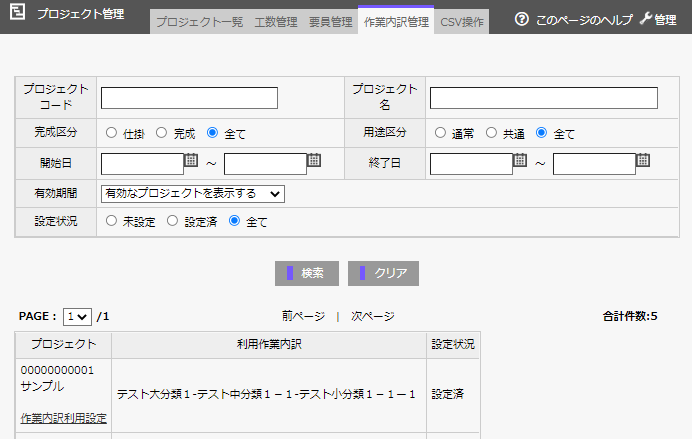692x439 pixels.
Task: Click the wrench admin icon
Action: [645, 19]
